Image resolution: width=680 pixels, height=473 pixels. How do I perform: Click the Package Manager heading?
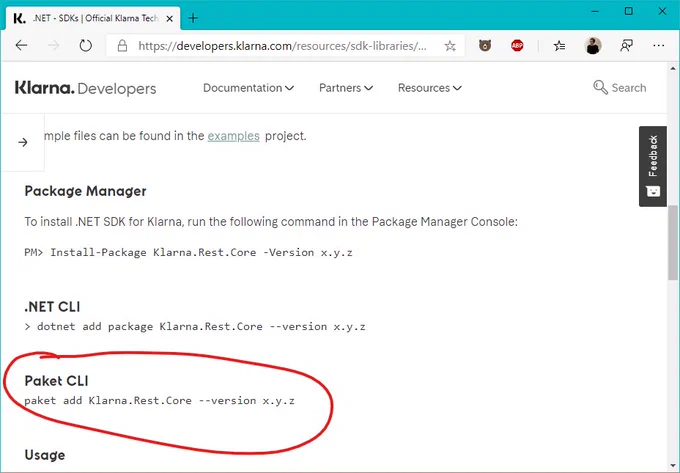pyautogui.click(x=85, y=191)
